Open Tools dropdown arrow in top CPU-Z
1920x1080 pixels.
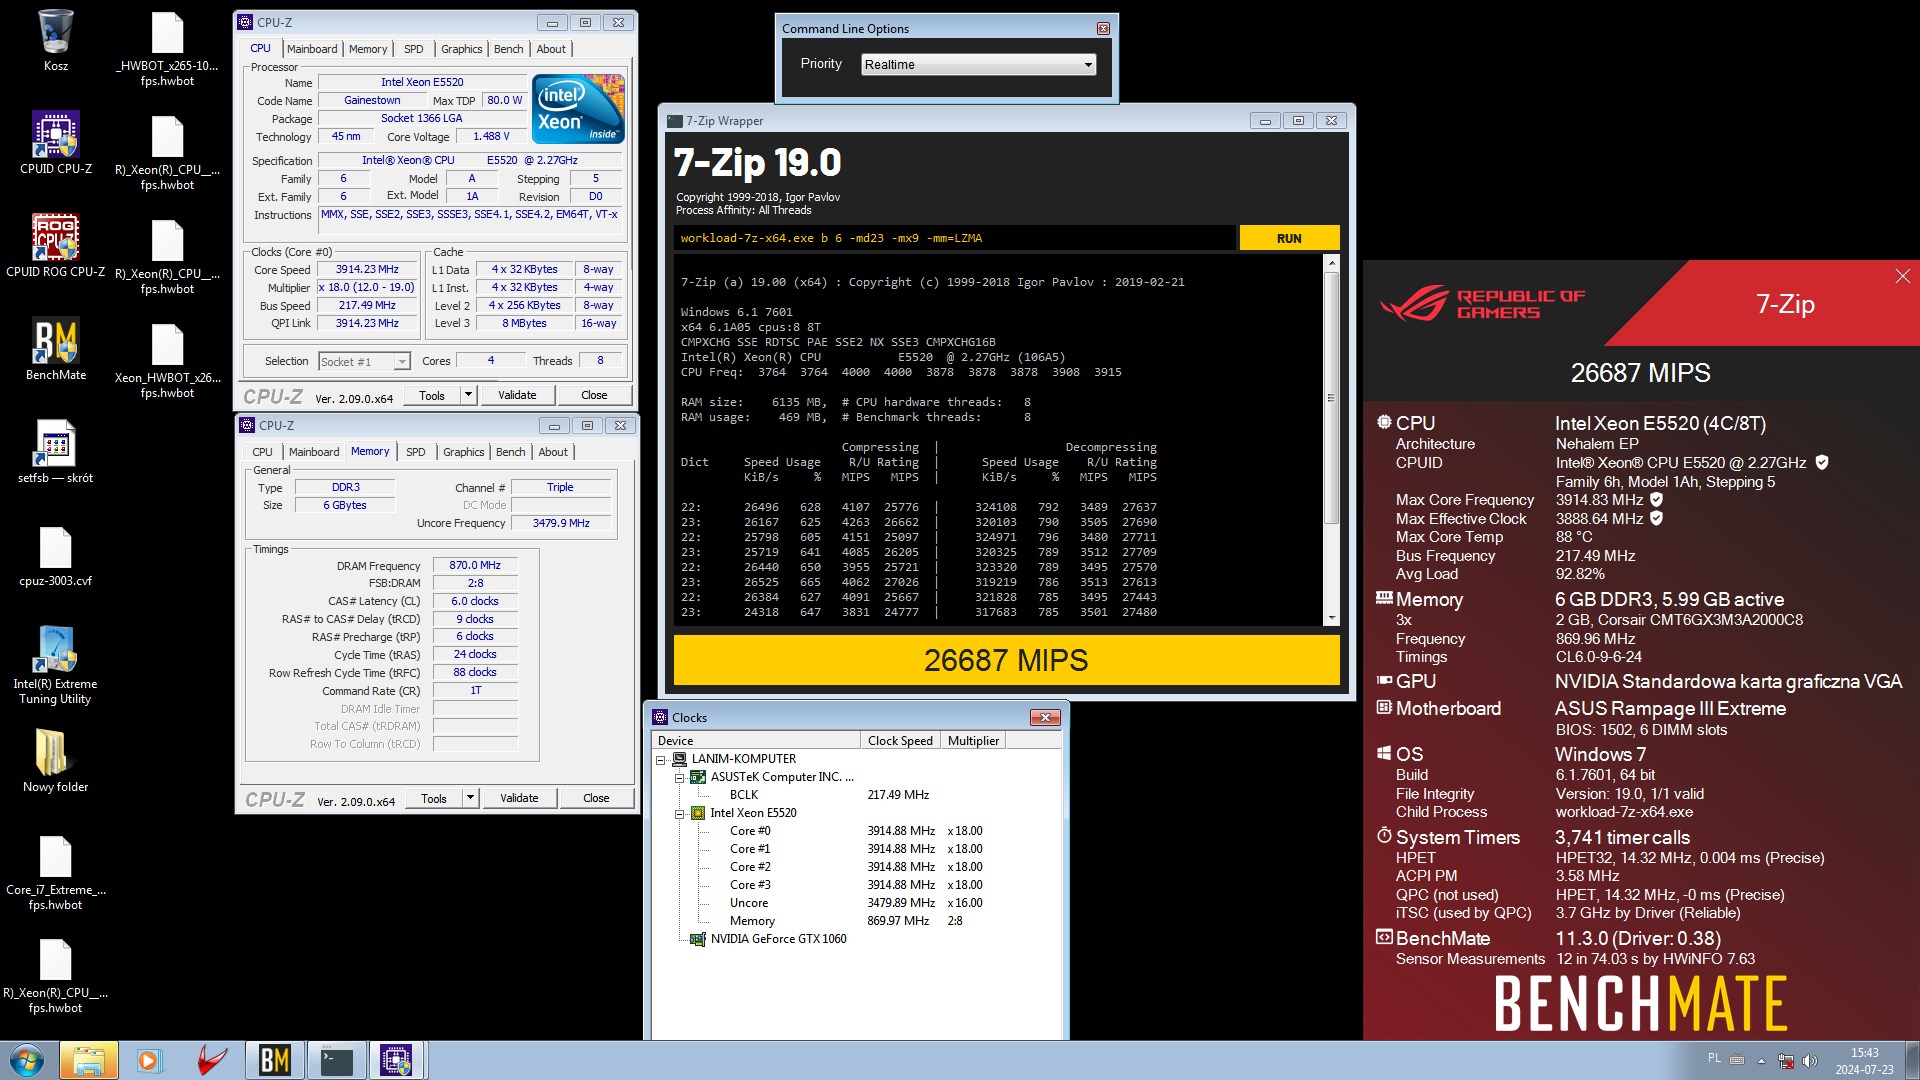[467, 395]
